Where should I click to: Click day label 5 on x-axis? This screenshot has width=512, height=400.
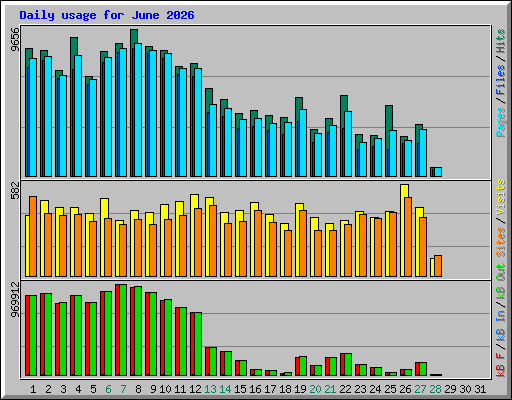tap(93, 389)
